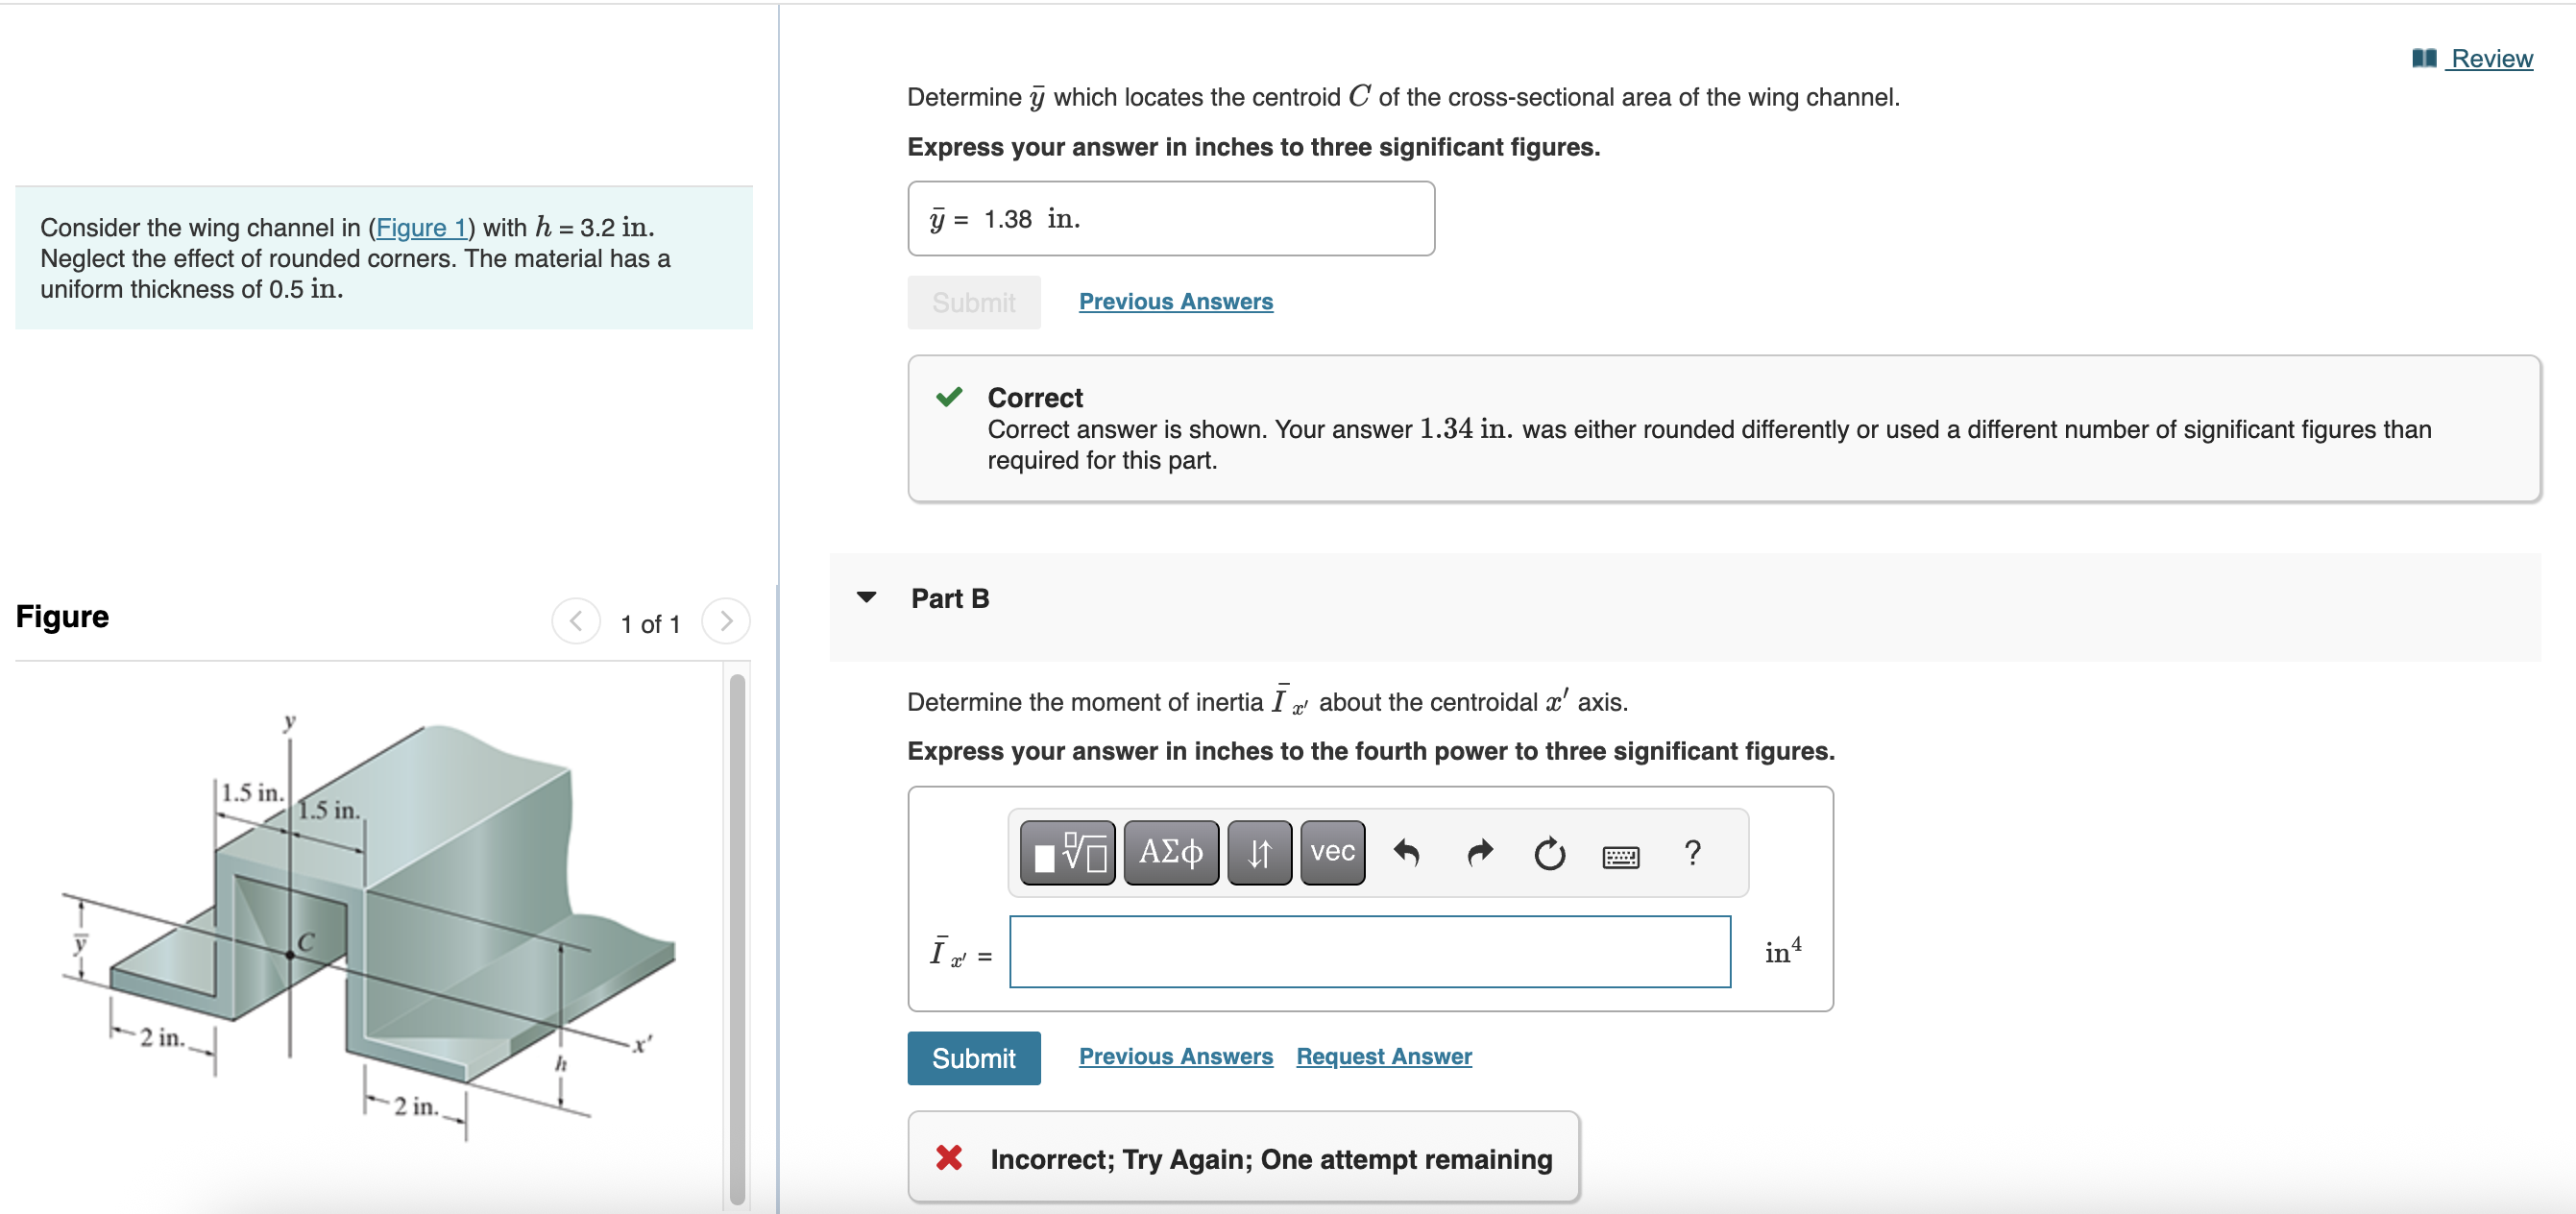Click the 'Incorrect; Try Again' message
The height and width of the screenshot is (1214, 2576).
coord(1271,1159)
